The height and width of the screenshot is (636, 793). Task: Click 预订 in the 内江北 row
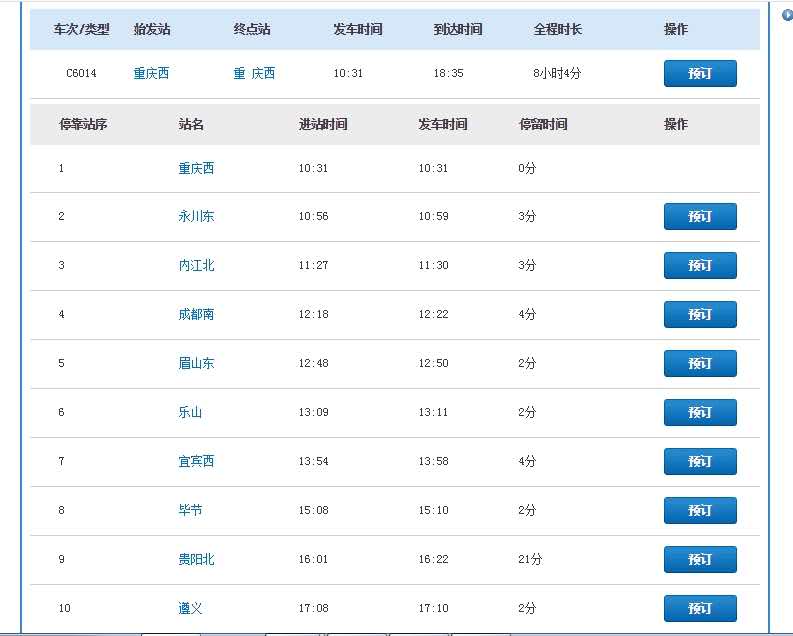point(700,265)
